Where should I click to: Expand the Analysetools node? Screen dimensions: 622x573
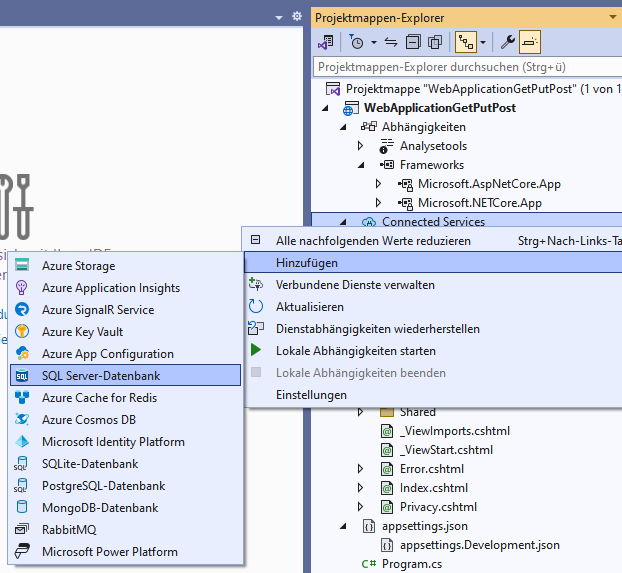pyautogui.click(x=360, y=146)
